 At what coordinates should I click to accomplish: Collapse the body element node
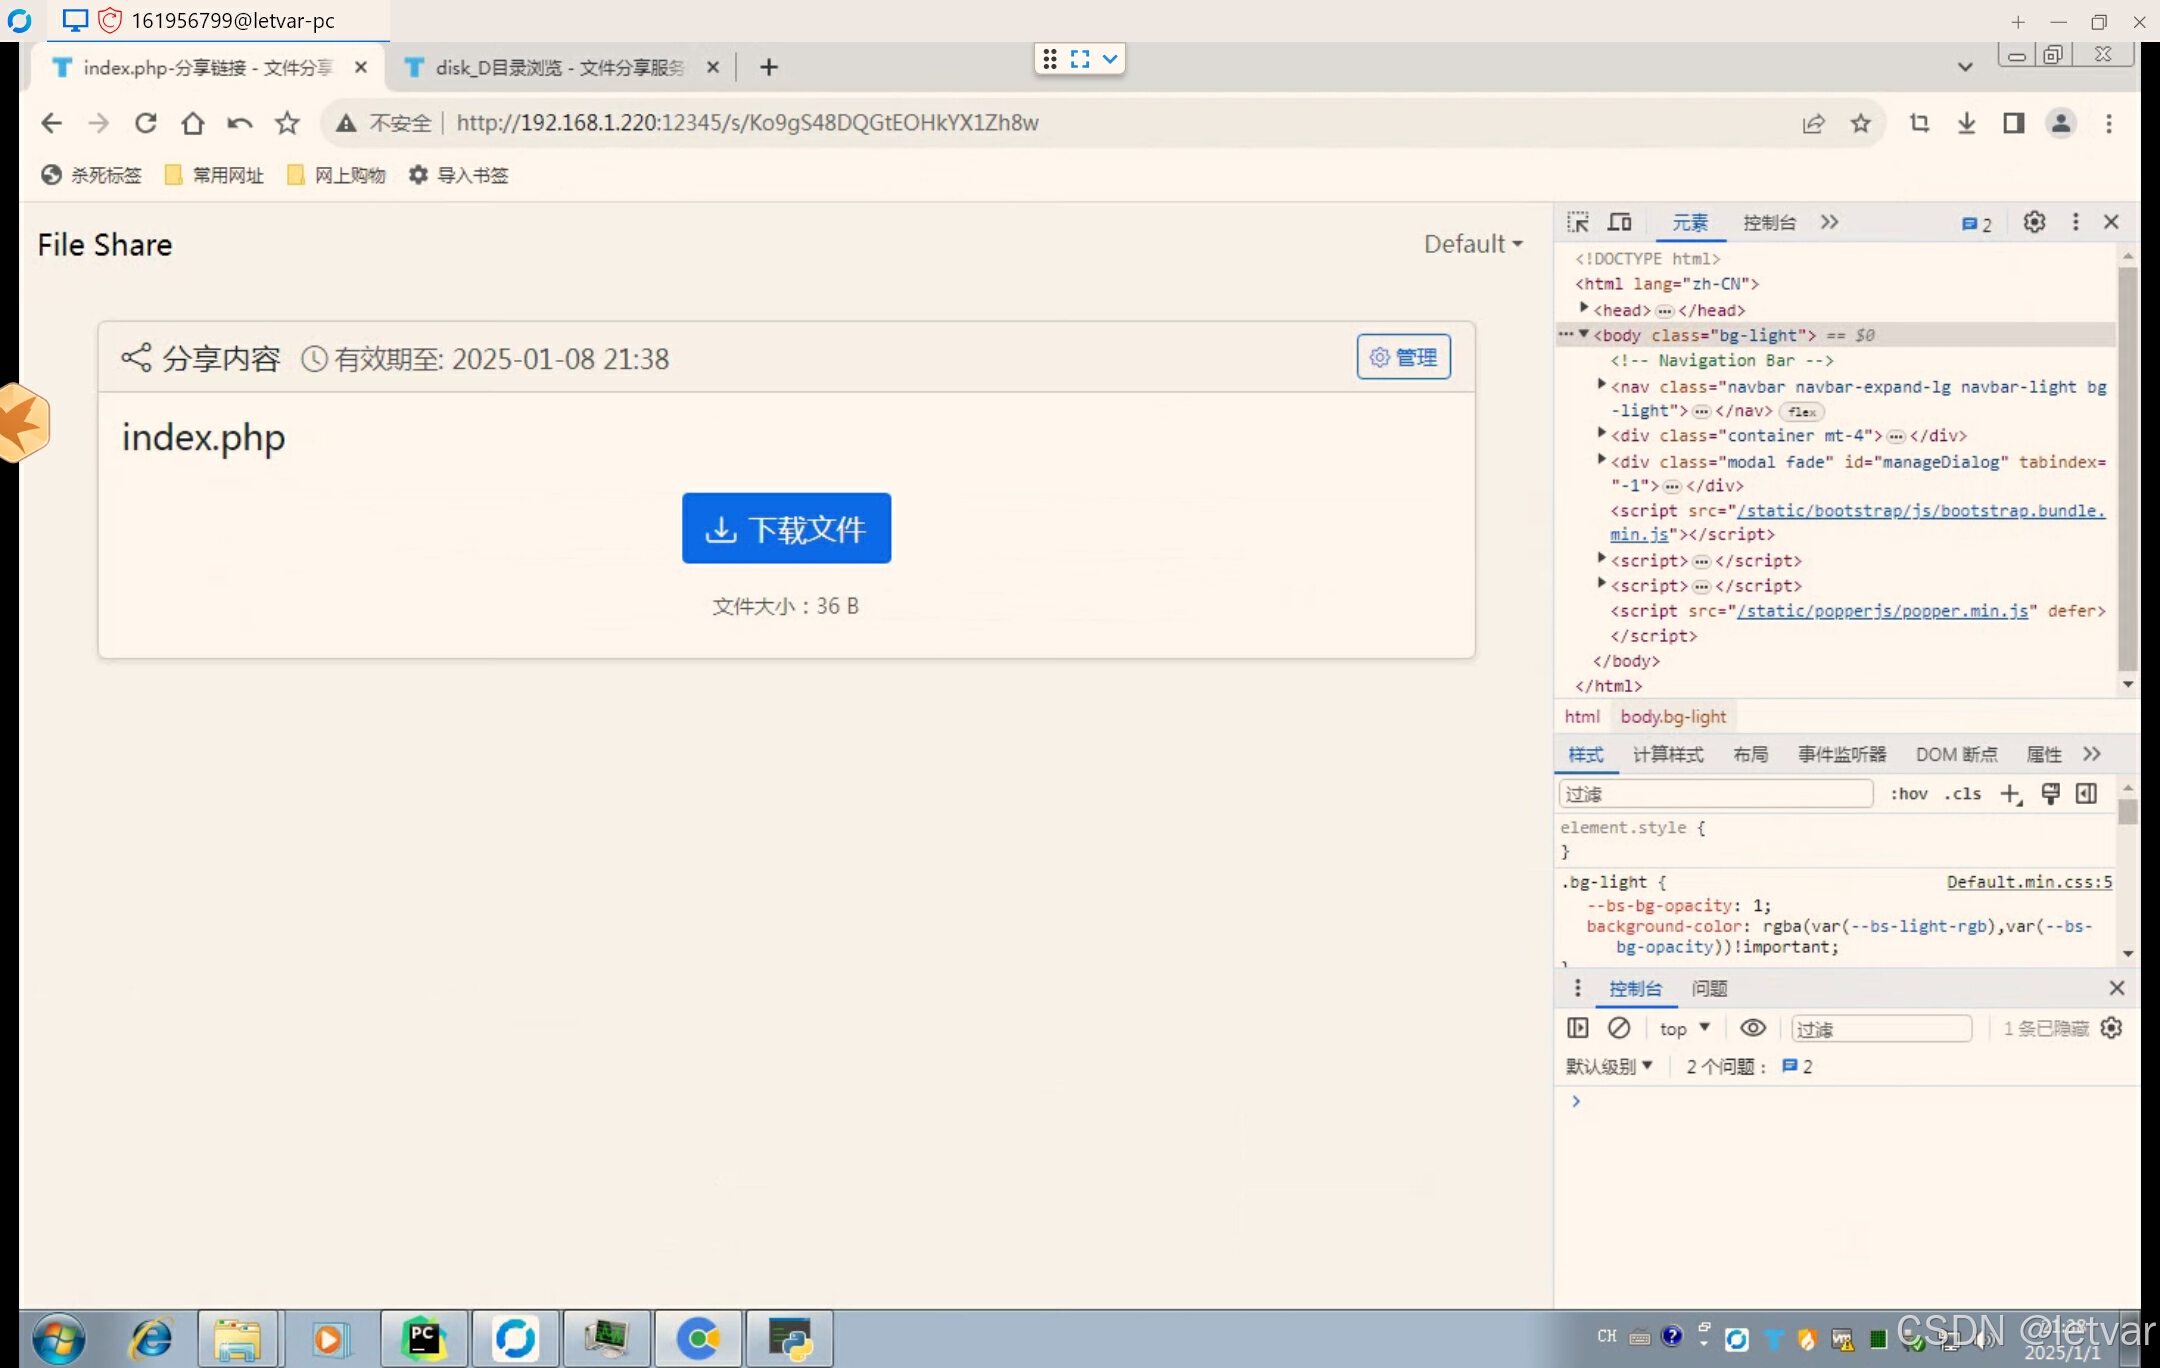point(1584,334)
